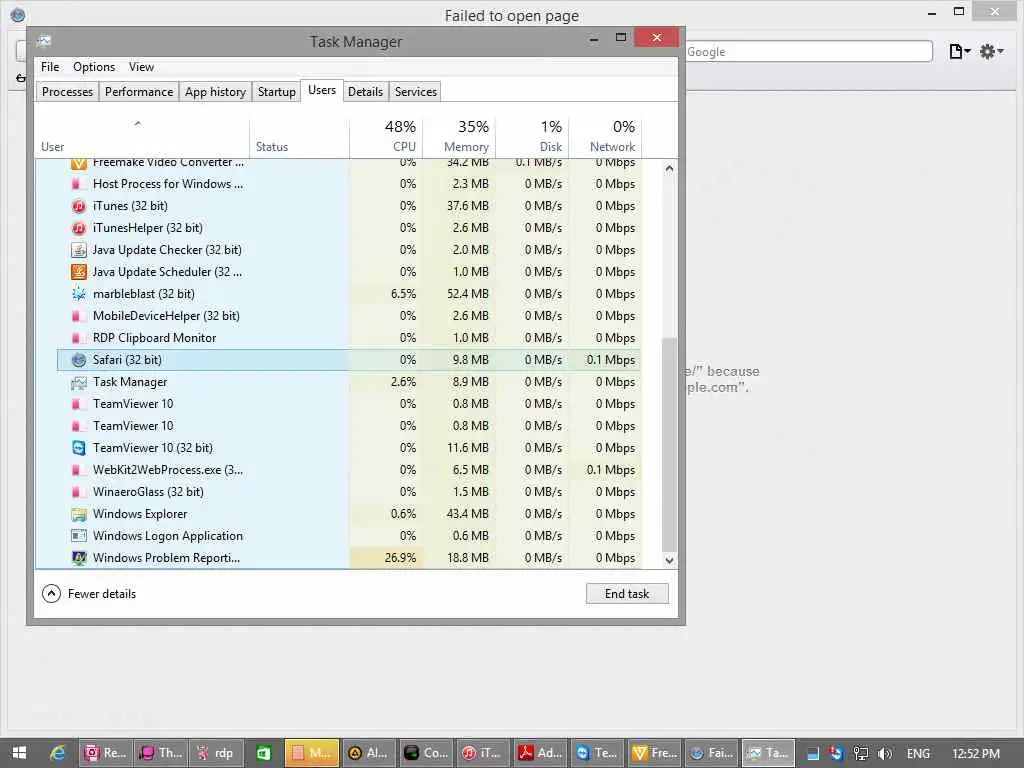The height and width of the screenshot is (768, 1024).
Task: Click the TeamViewer 10 (32 bit) icon
Action: 78,448
